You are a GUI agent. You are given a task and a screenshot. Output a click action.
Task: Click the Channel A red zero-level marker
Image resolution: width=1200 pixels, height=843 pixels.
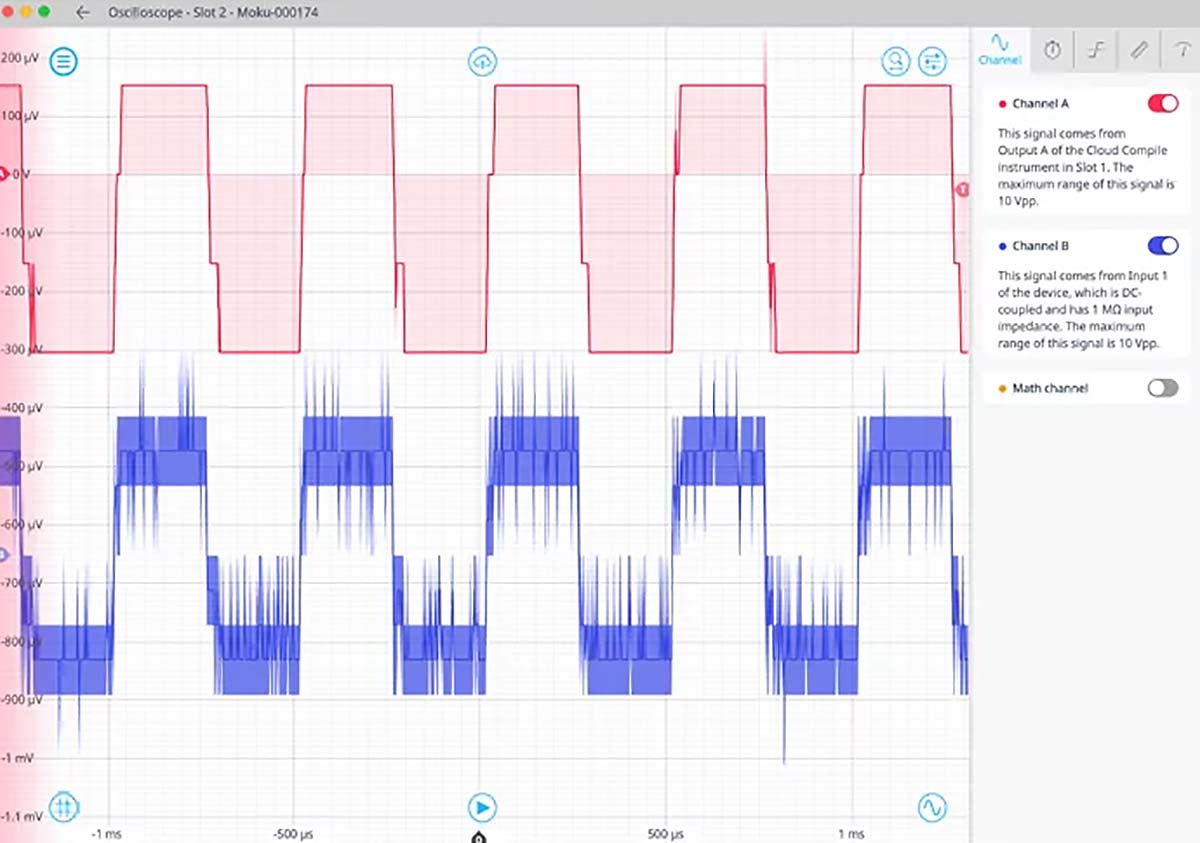coord(4,175)
